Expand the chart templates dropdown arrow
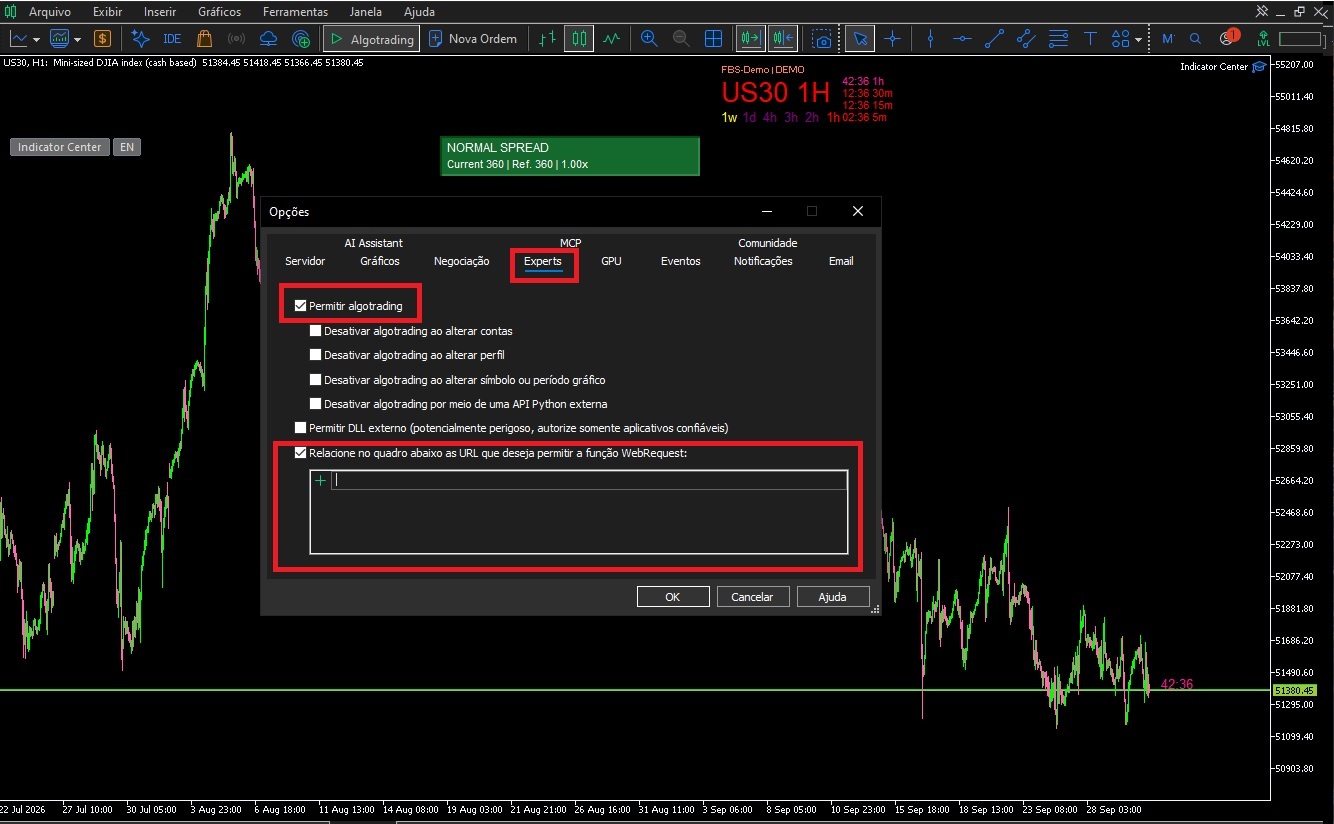 pyautogui.click(x=78, y=39)
